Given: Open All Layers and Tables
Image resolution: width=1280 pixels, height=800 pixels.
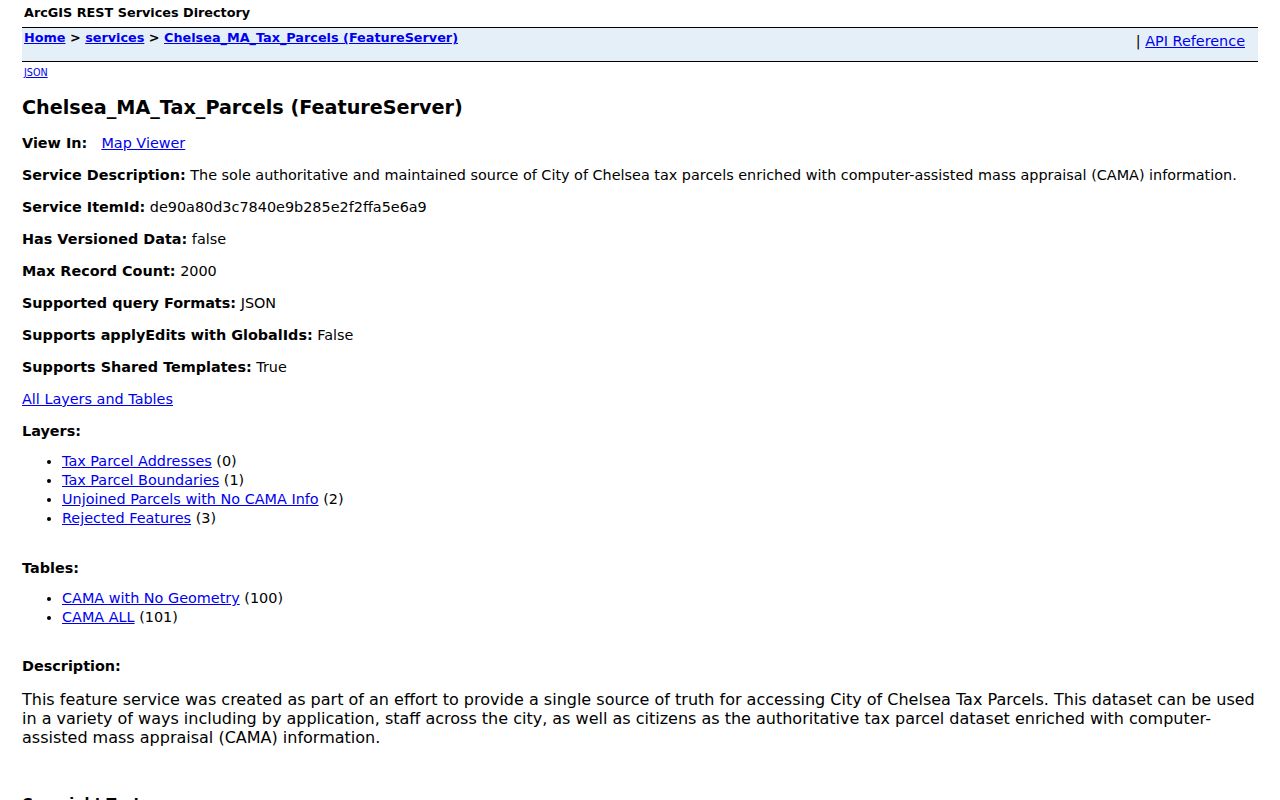Looking at the screenshot, I should coord(97,399).
